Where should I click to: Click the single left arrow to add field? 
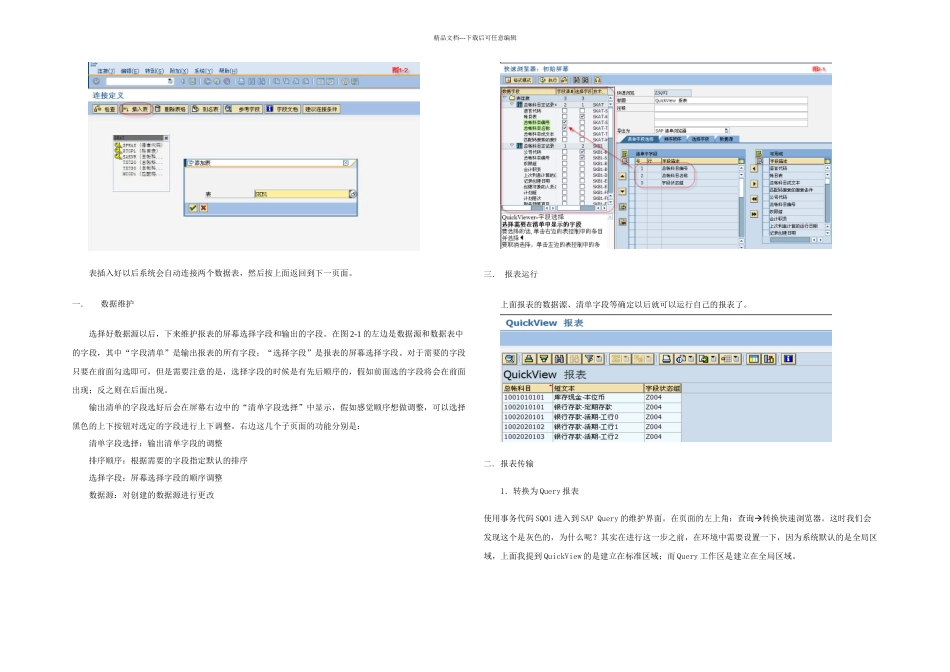click(x=754, y=168)
